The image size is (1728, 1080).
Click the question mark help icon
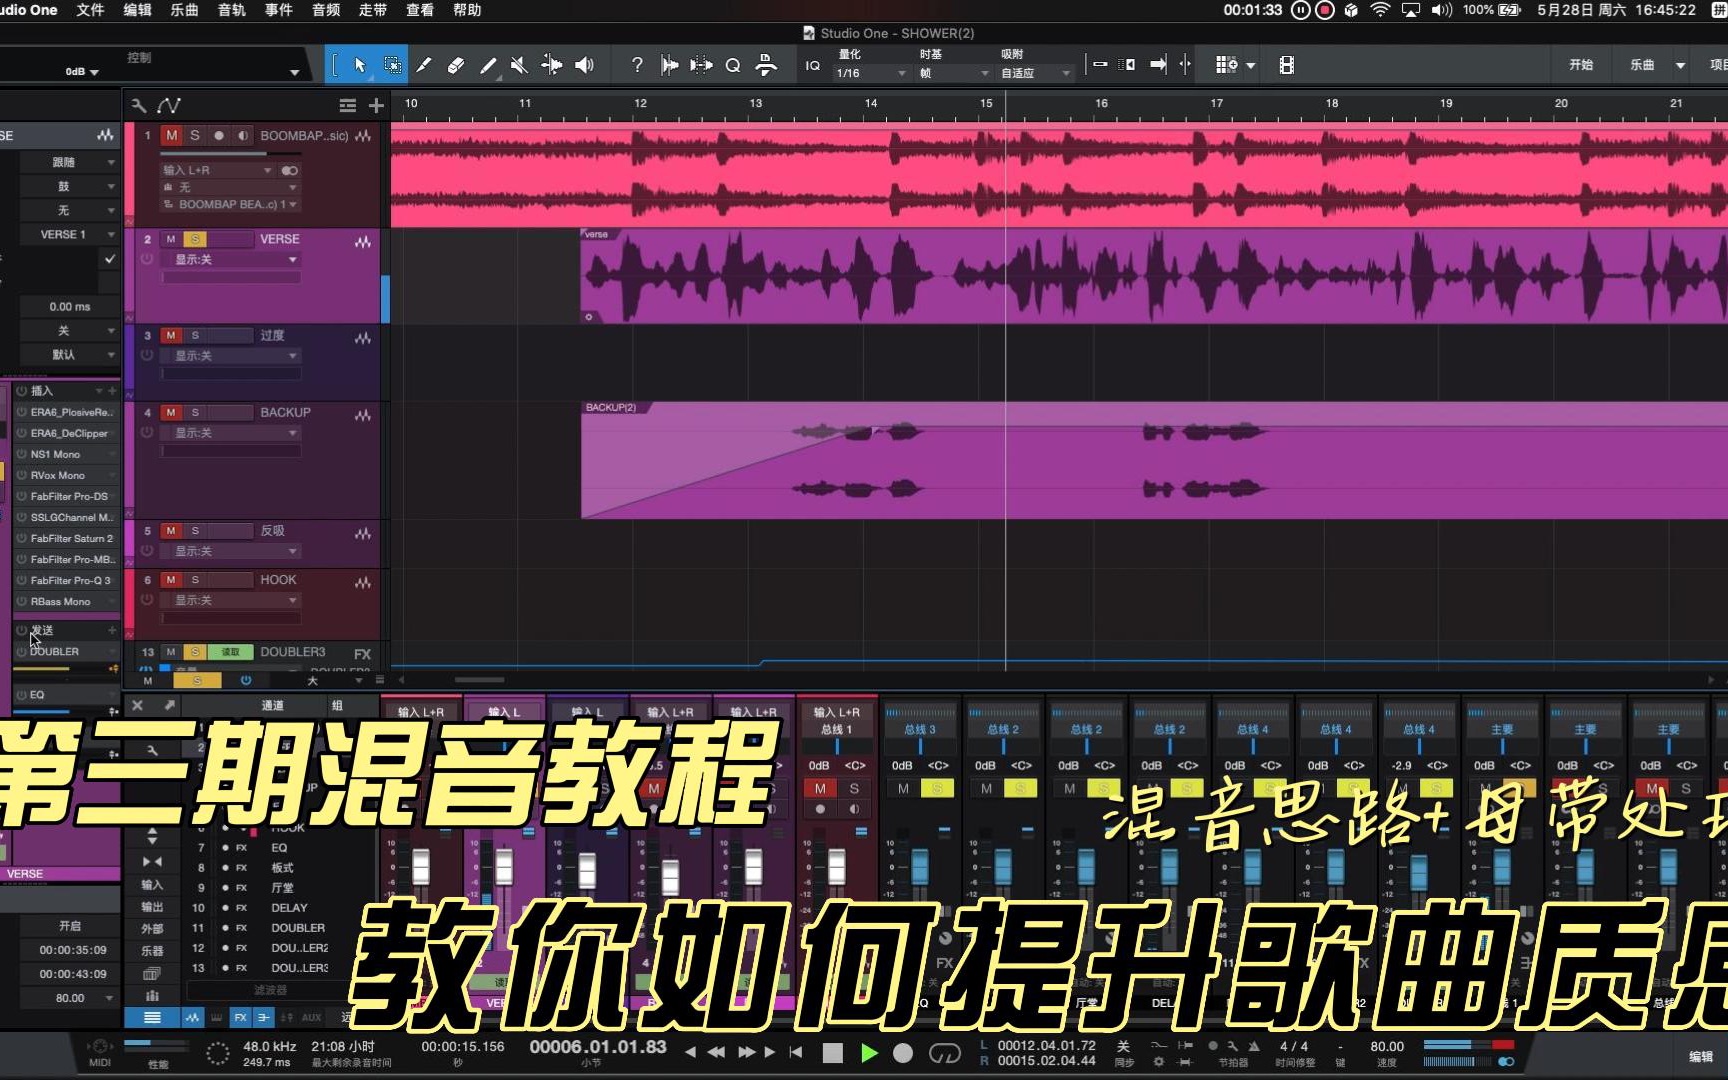pos(637,65)
